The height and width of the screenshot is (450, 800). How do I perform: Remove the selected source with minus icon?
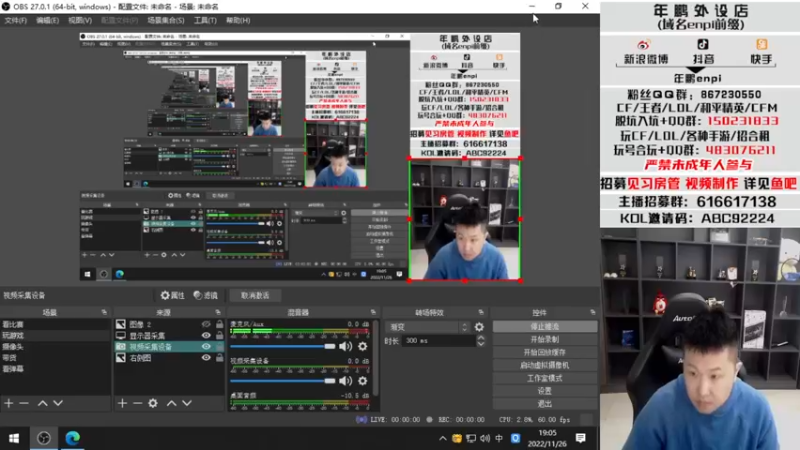[x=137, y=403]
